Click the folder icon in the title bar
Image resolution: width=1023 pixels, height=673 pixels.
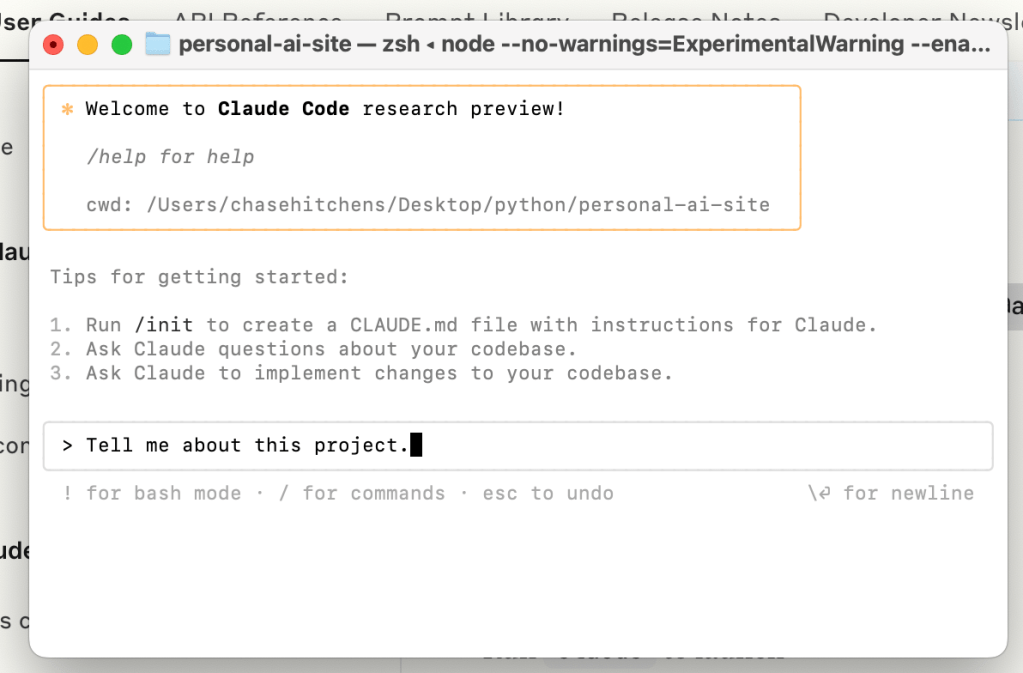[x=158, y=44]
